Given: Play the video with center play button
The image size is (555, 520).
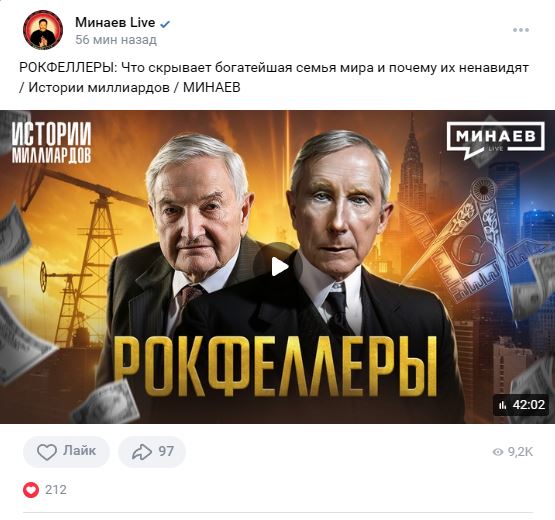Looking at the screenshot, I should [279, 267].
